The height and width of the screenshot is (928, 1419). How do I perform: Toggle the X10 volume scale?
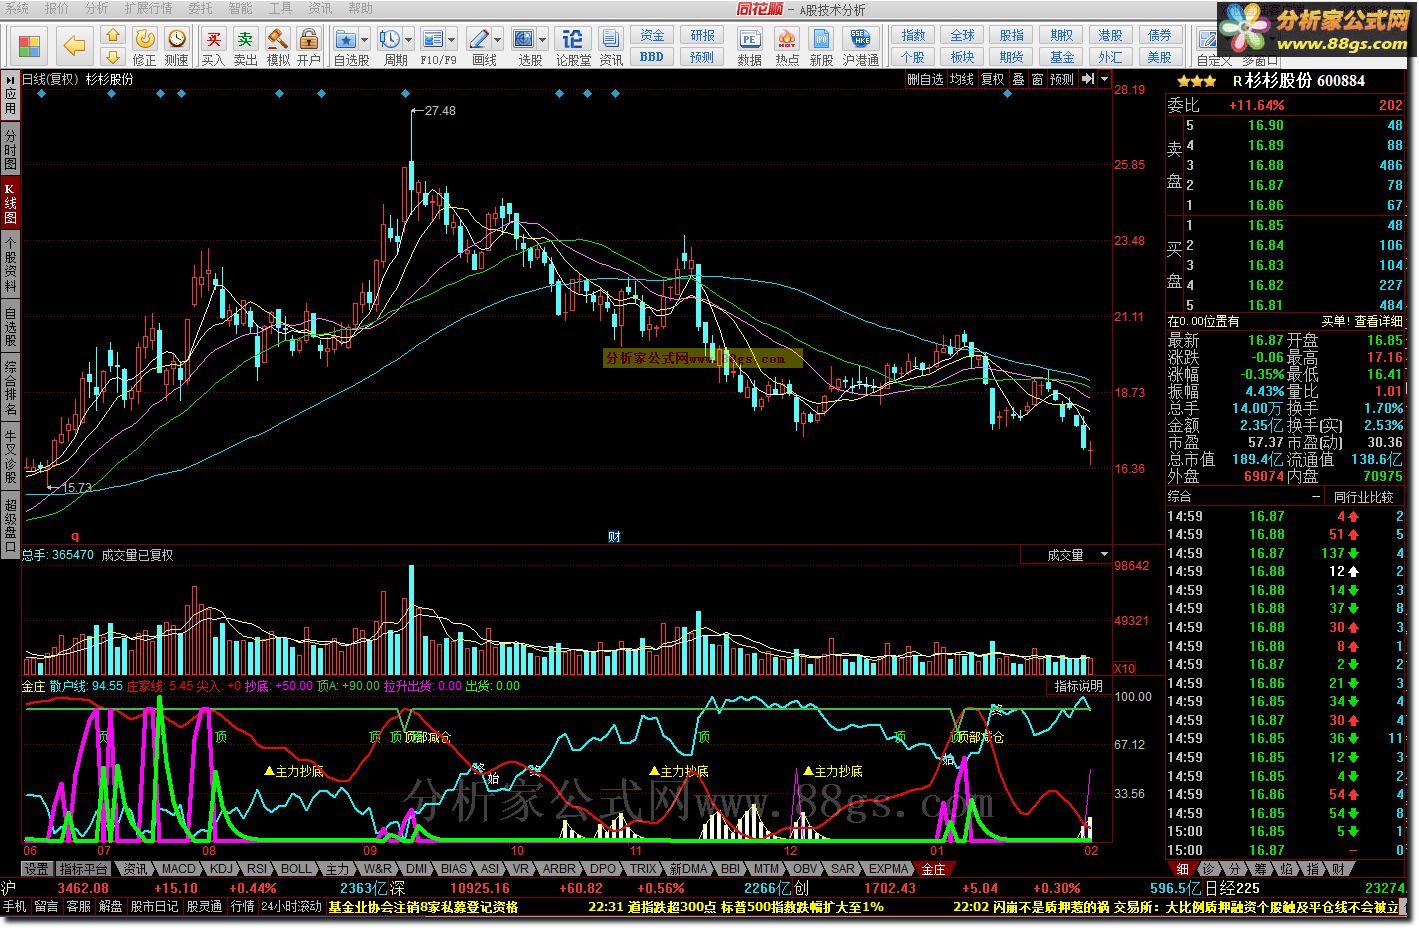[x=1125, y=668]
